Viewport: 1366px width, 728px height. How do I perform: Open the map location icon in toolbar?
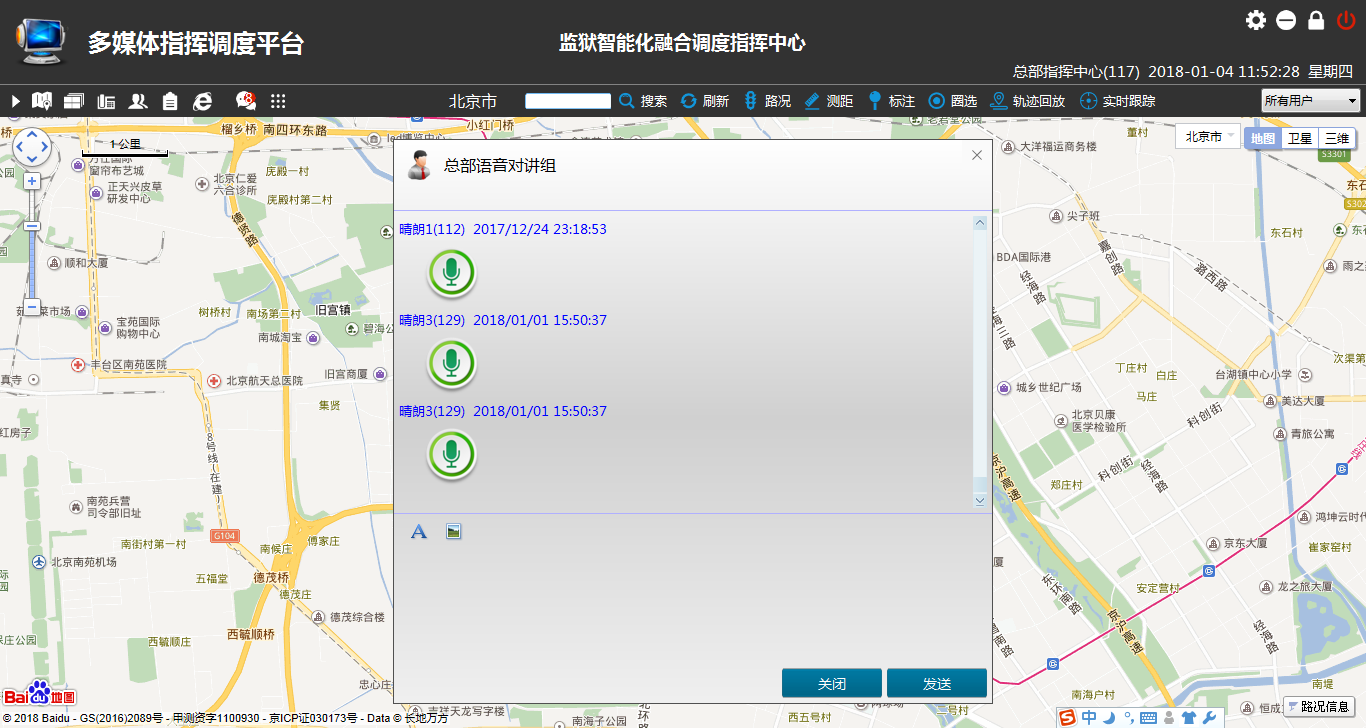click(42, 101)
